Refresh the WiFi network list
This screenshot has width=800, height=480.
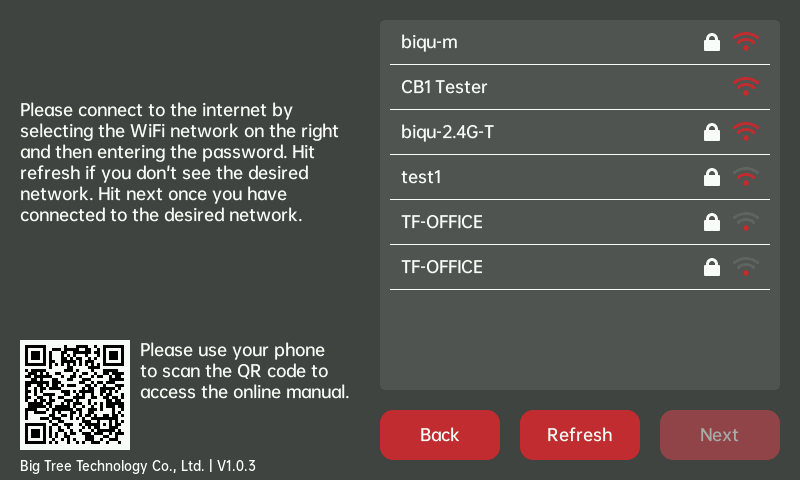pyautogui.click(x=579, y=435)
